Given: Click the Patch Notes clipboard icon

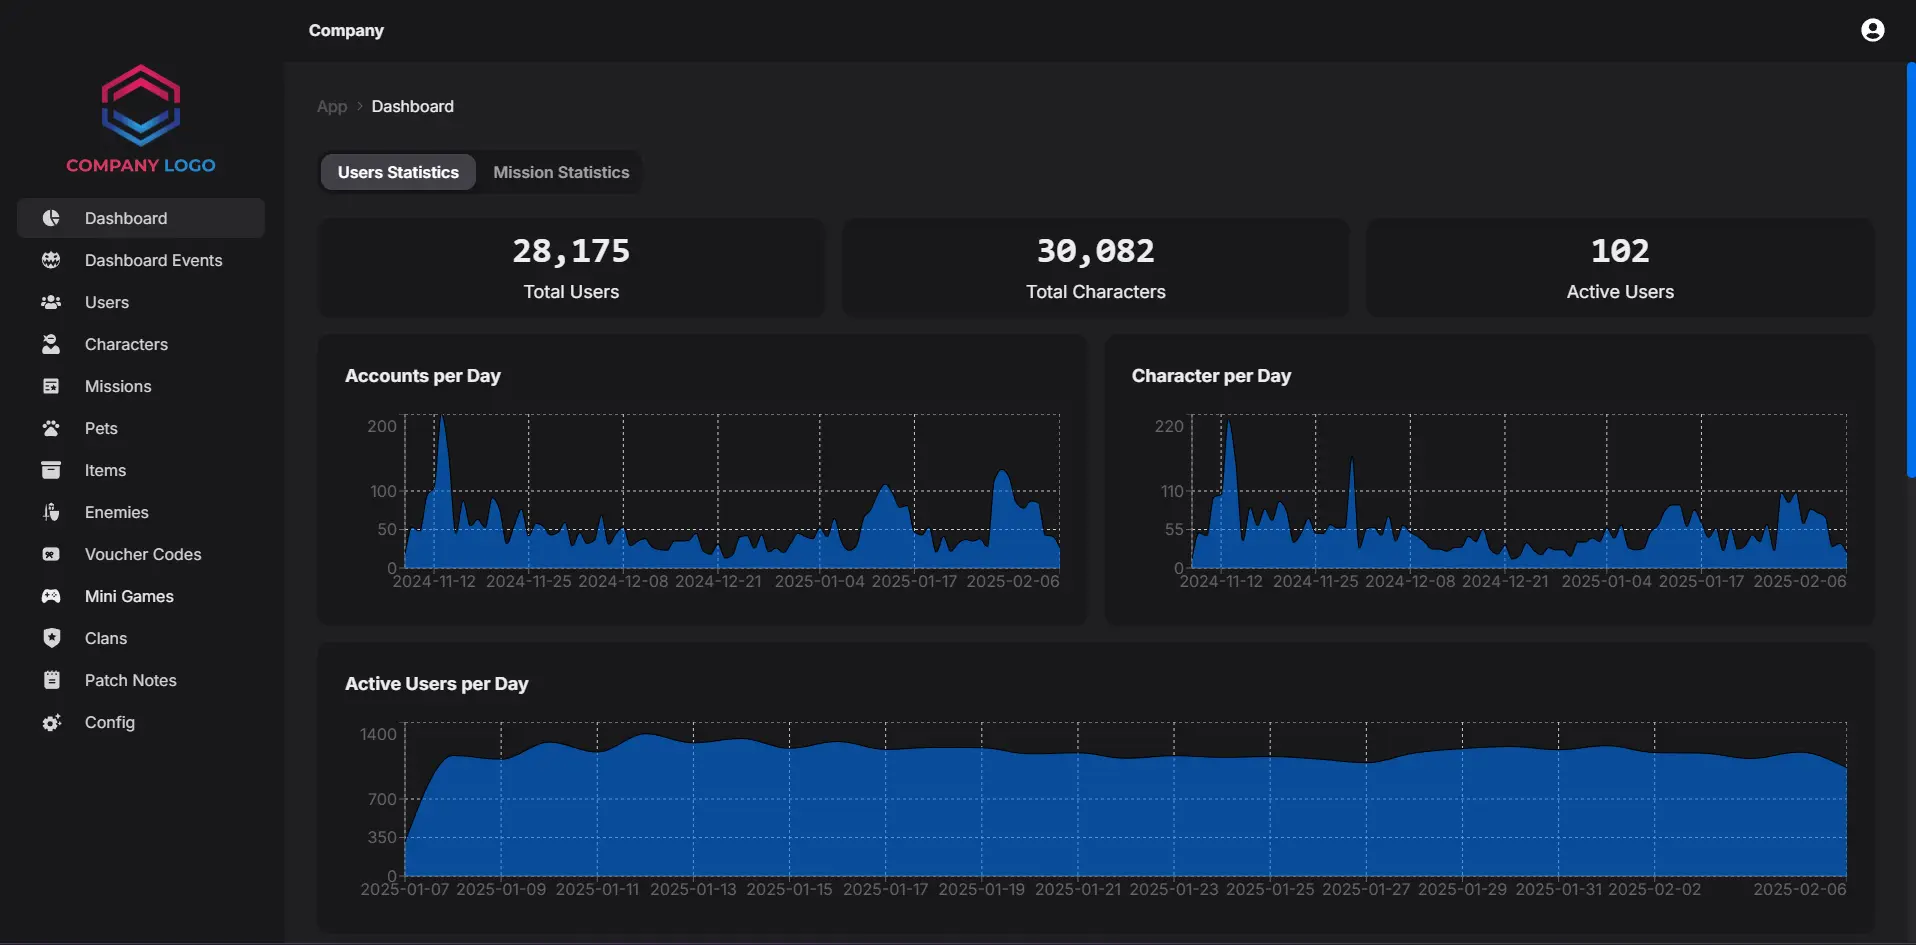Looking at the screenshot, I should coord(51,680).
